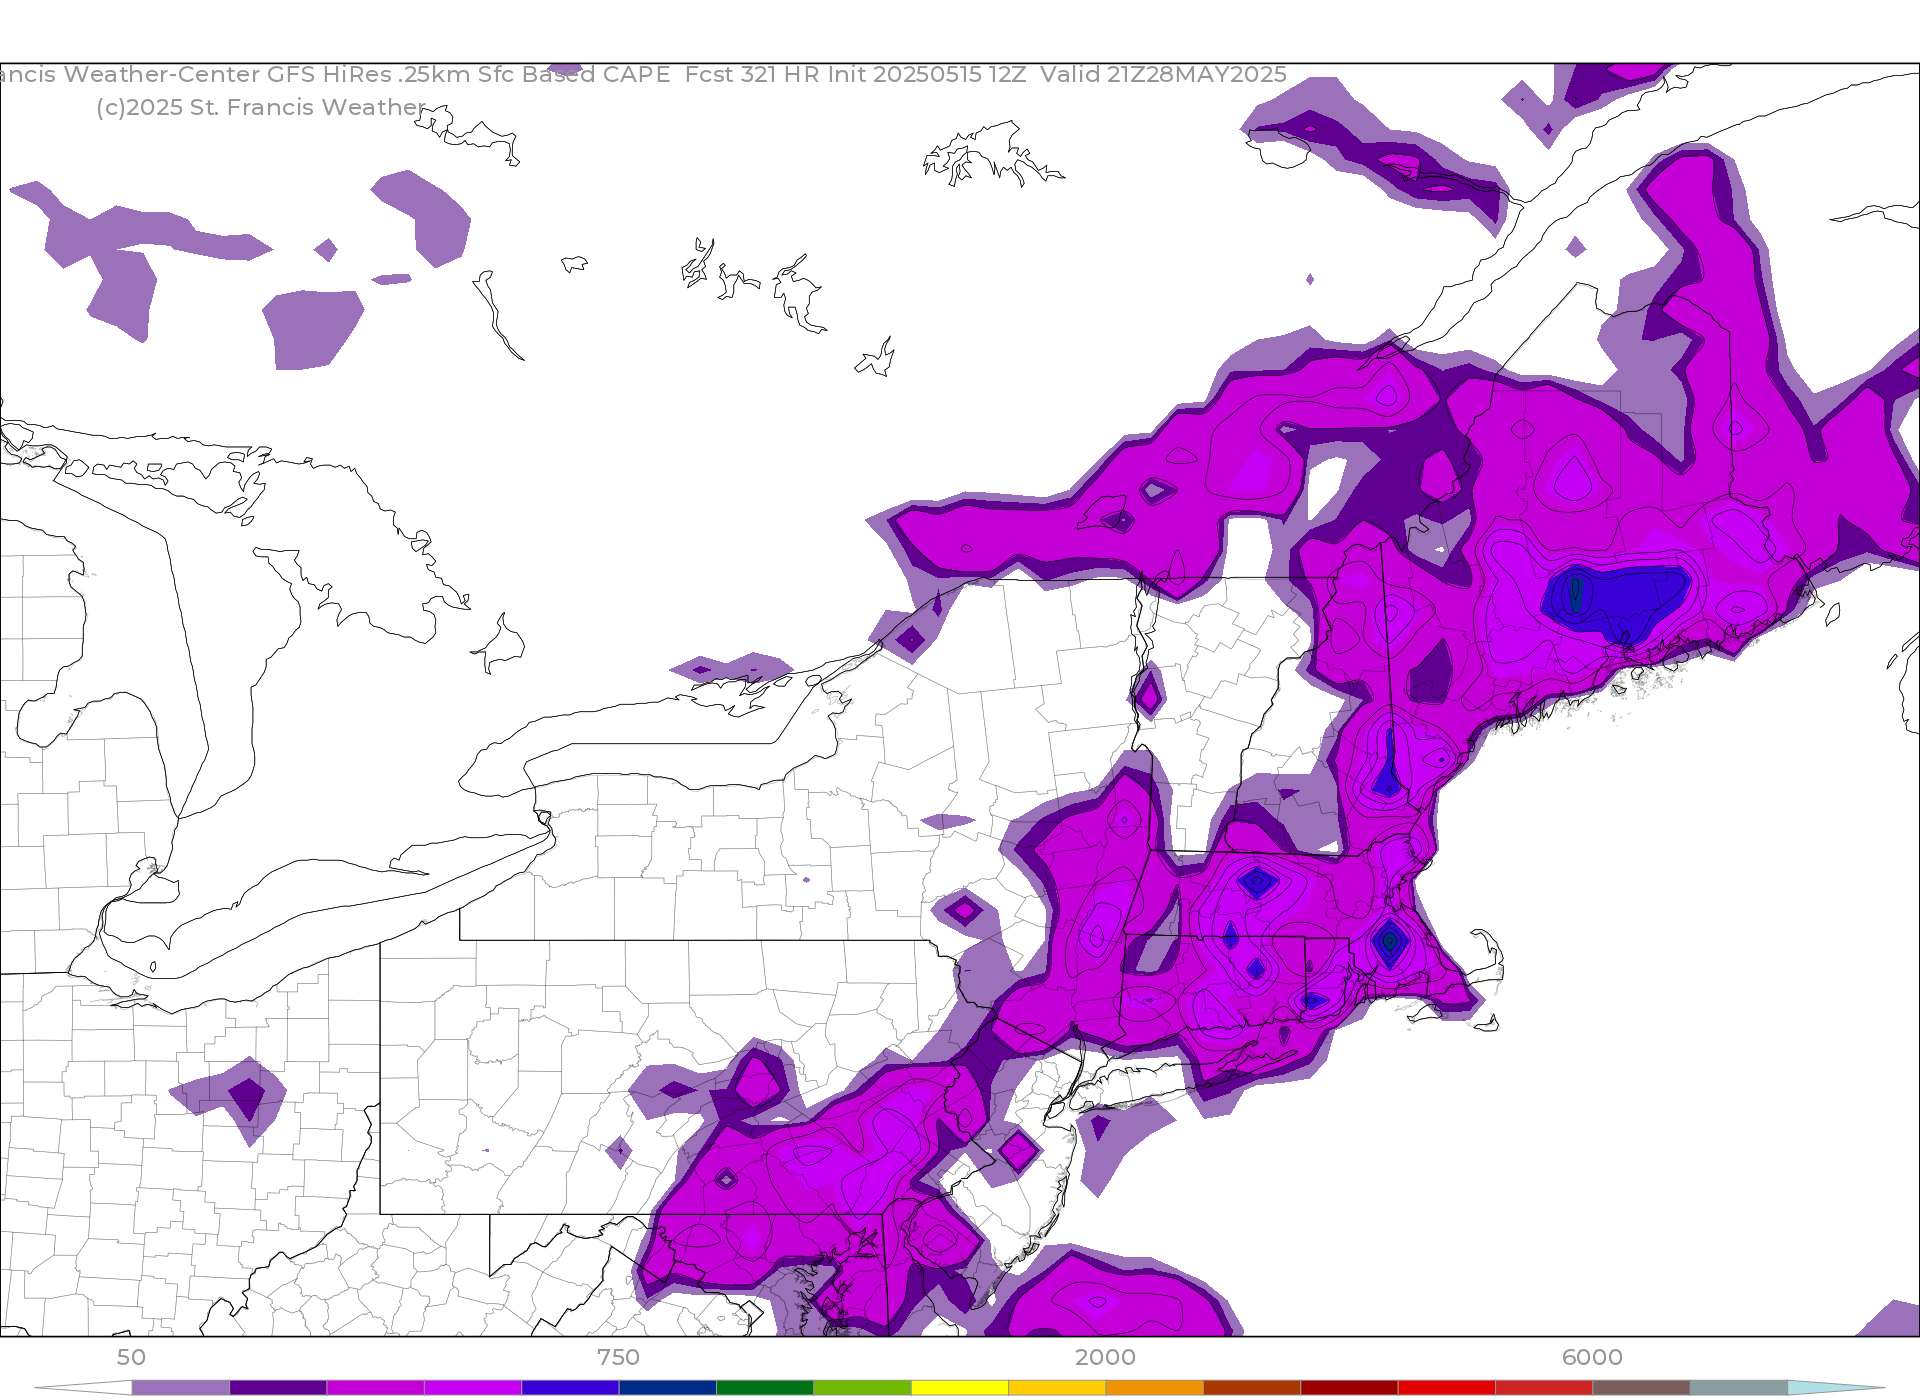The image size is (1920, 1400).
Task: Click the 6000 legend label
Action: pos(1592,1357)
